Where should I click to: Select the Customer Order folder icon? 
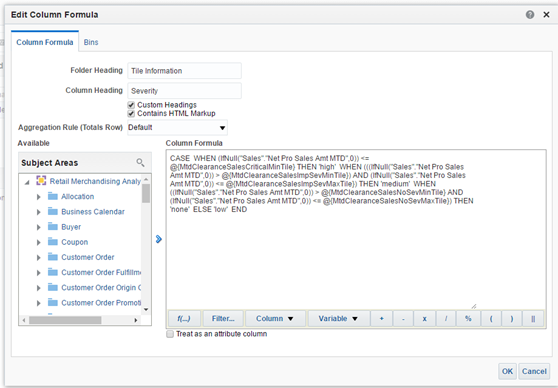click(53, 257)
